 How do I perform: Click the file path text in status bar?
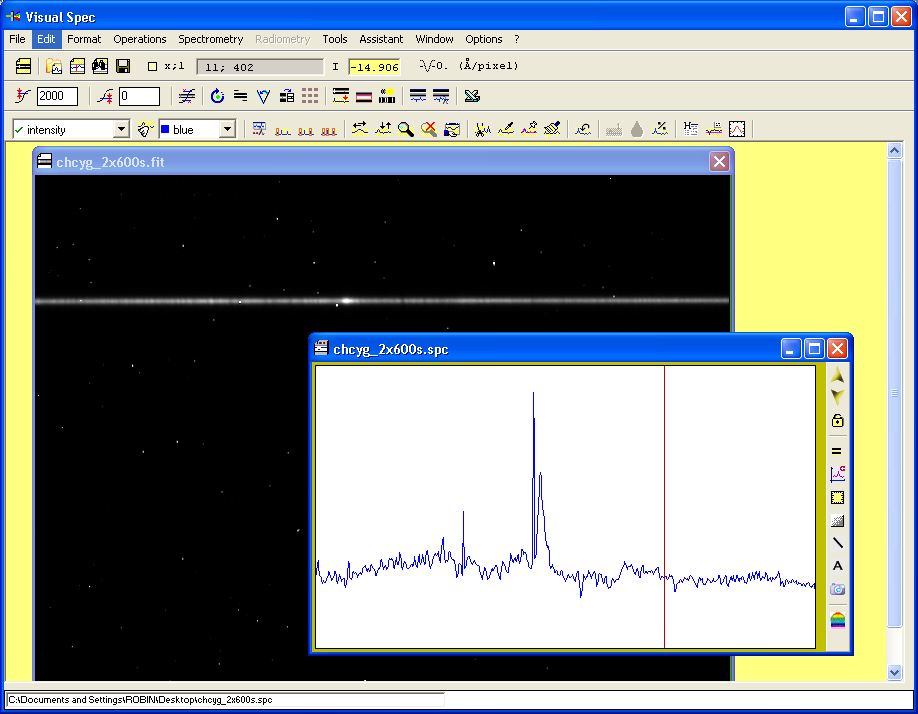[140, 699]
